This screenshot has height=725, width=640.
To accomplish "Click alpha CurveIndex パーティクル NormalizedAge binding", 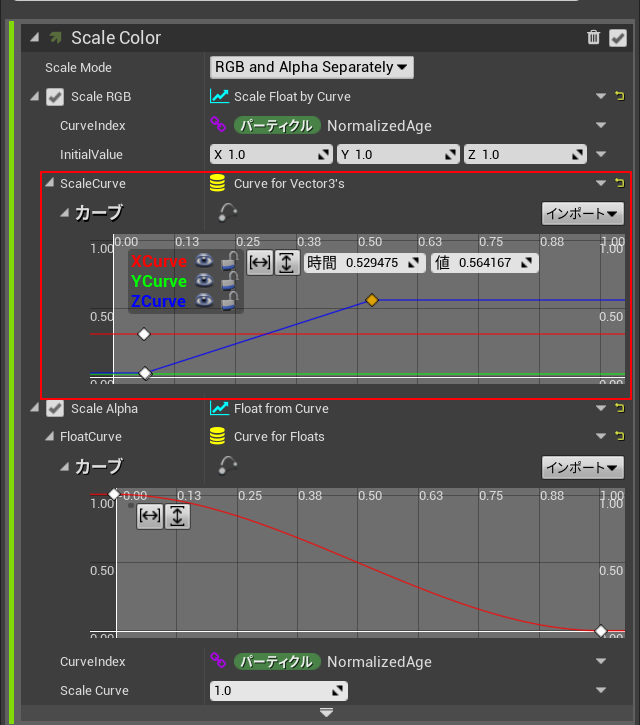I will [x=333, y=662].
